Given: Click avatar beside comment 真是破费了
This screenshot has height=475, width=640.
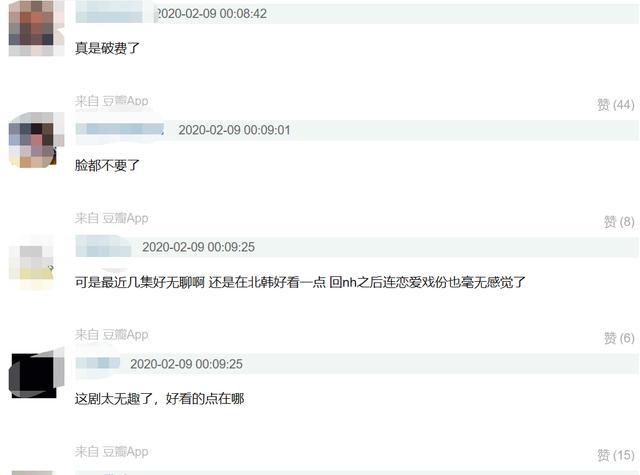Looking at the screenshot, I should pyautogui.click(x=34, y=28).
